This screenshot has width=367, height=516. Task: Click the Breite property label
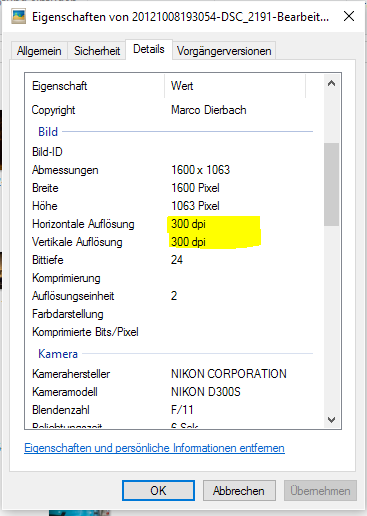tap(45, 188)
